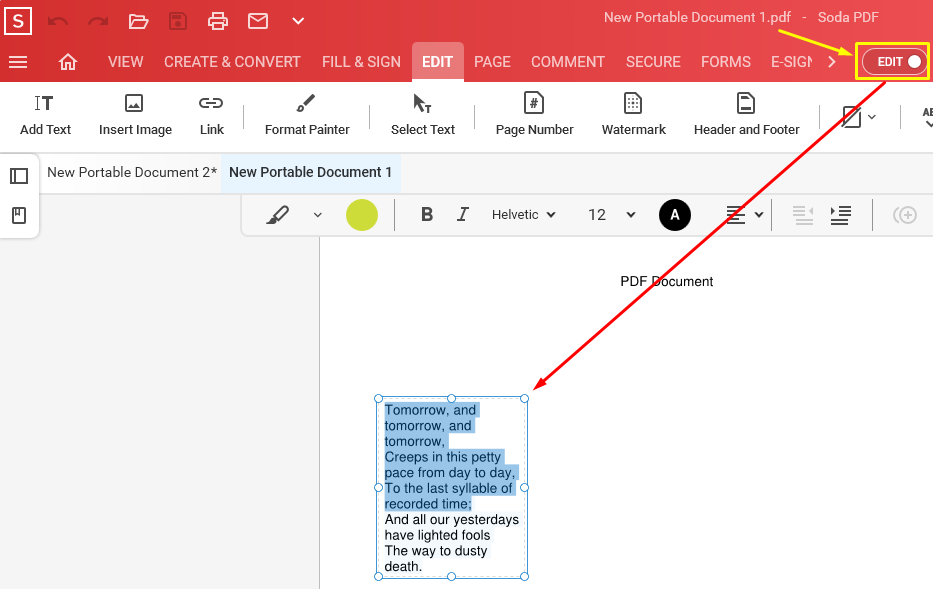Open the CREATE & CONVERT tab
The image size is (933, 589).
(x=232, y=62)
